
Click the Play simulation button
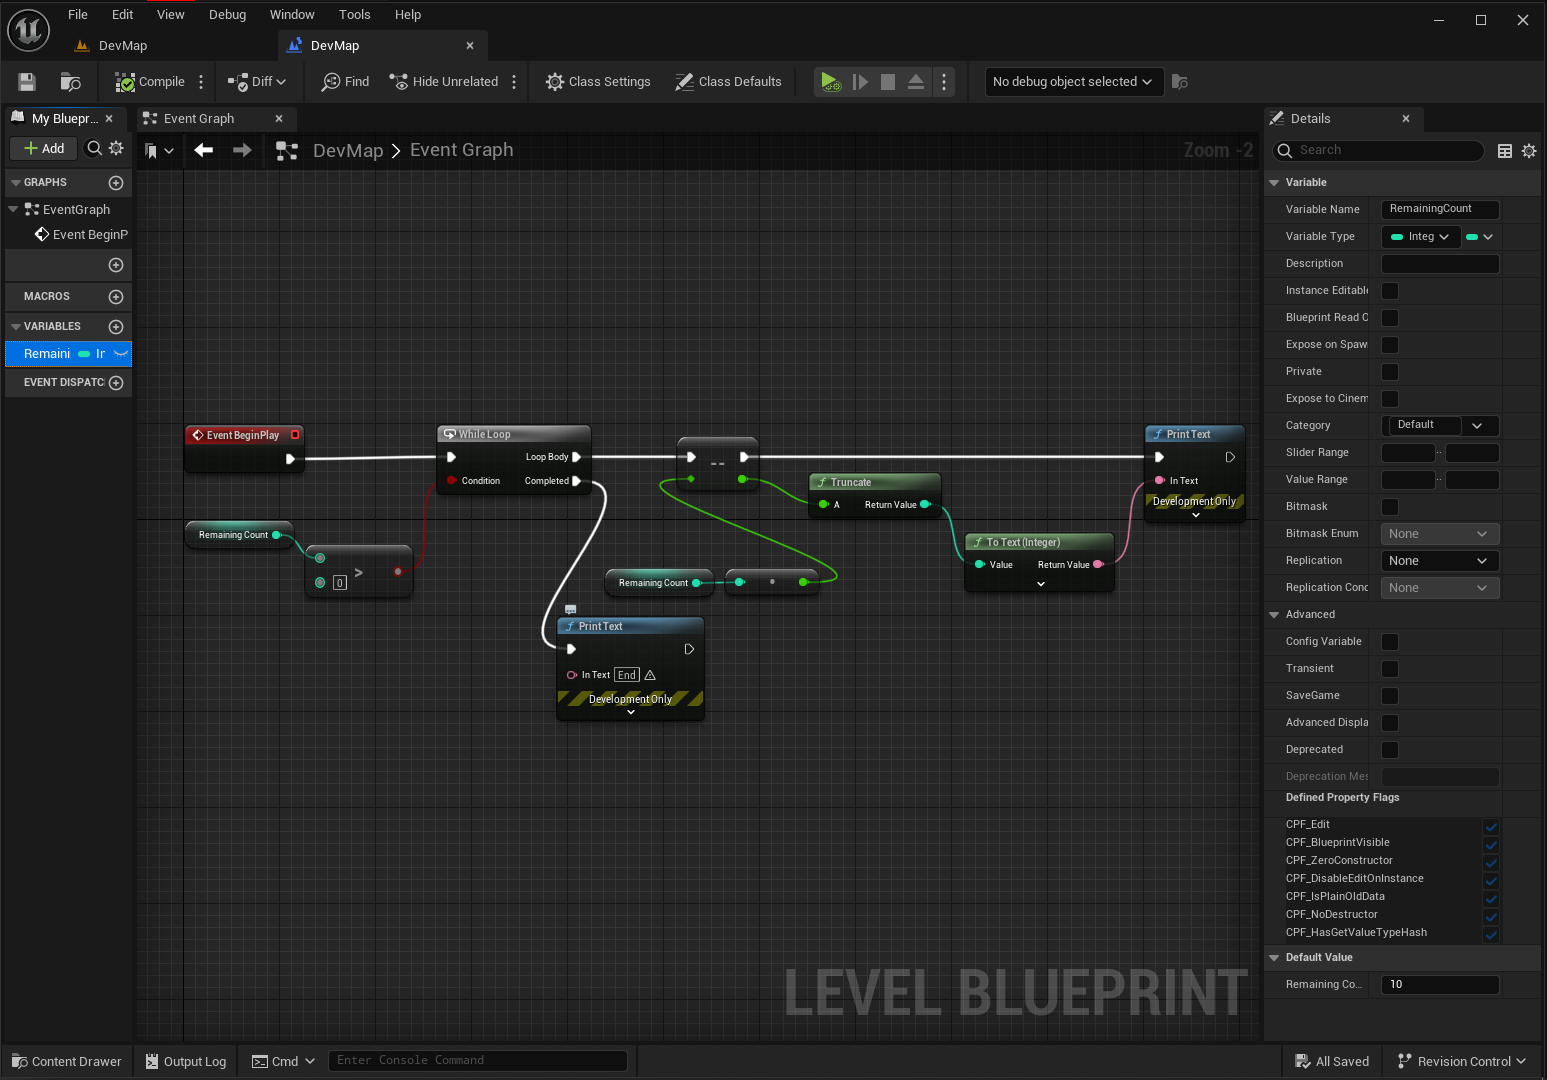coord(830,82)
